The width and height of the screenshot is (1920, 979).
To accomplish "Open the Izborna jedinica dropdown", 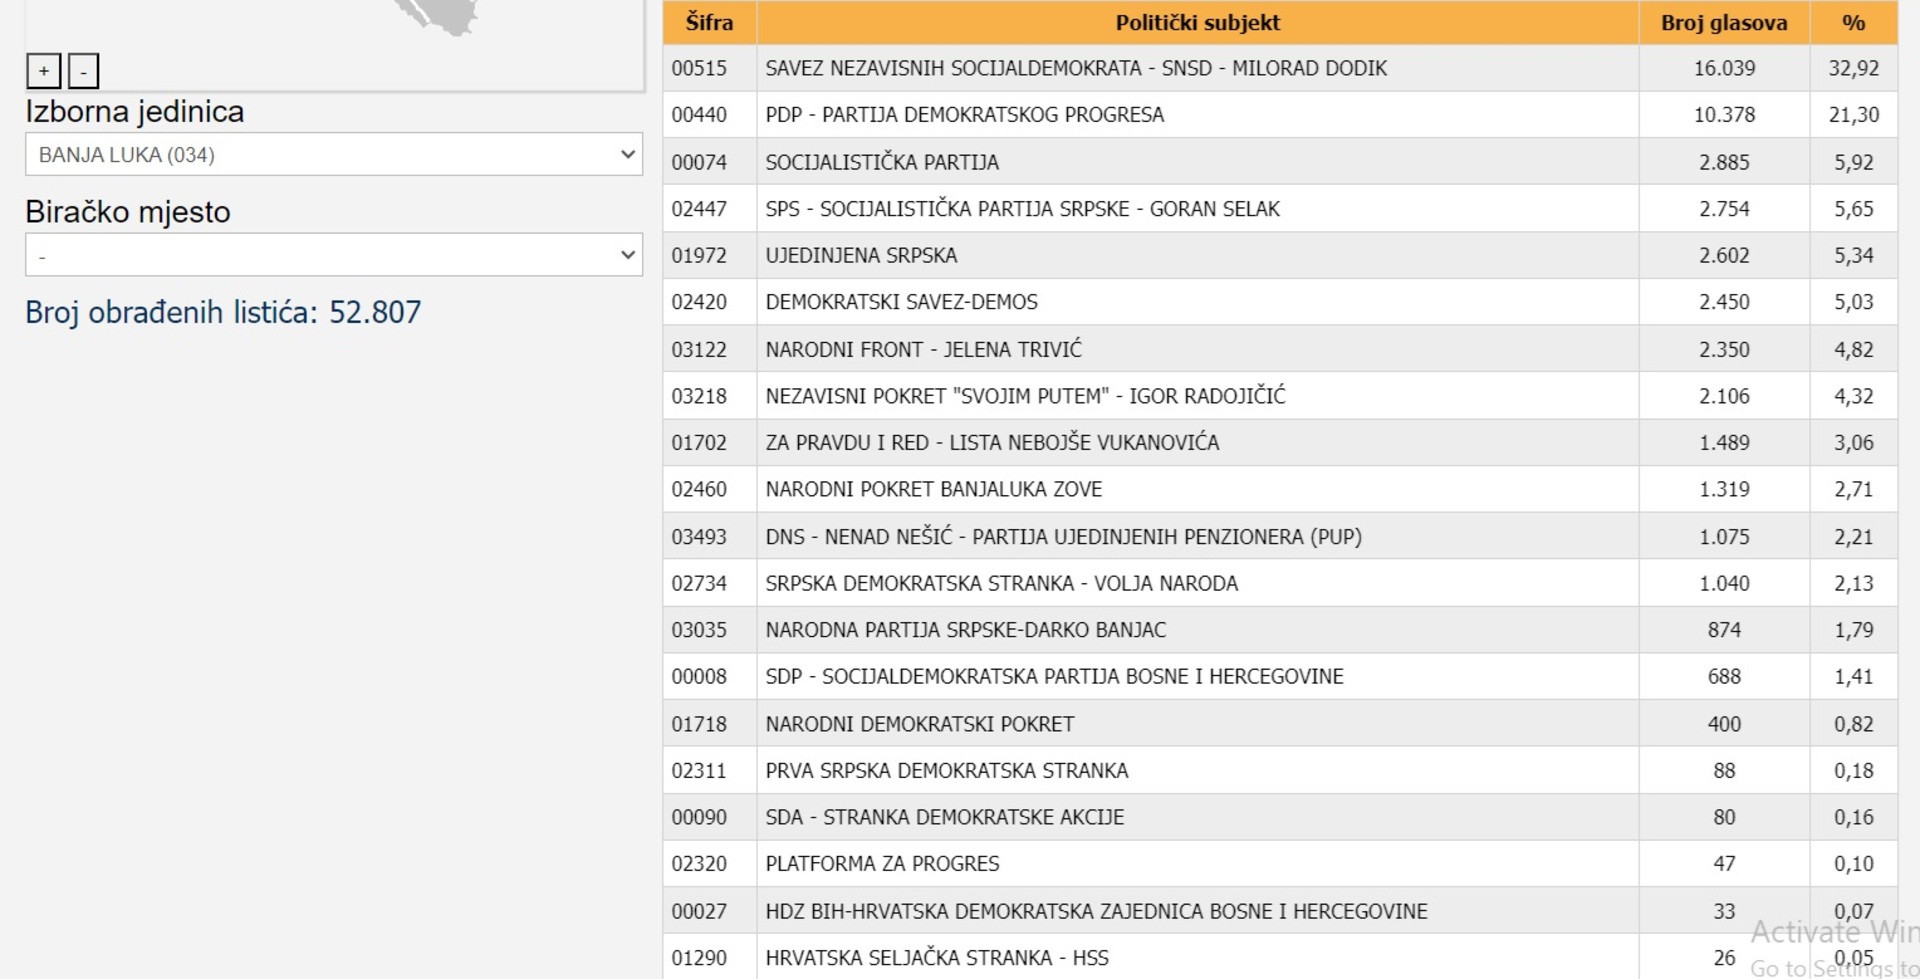I will coord(333,155).
